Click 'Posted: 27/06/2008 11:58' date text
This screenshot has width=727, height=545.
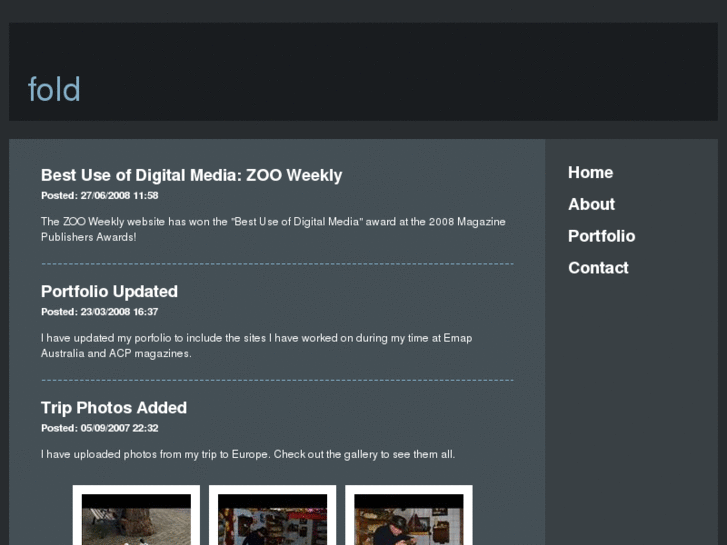click(100, 196)
